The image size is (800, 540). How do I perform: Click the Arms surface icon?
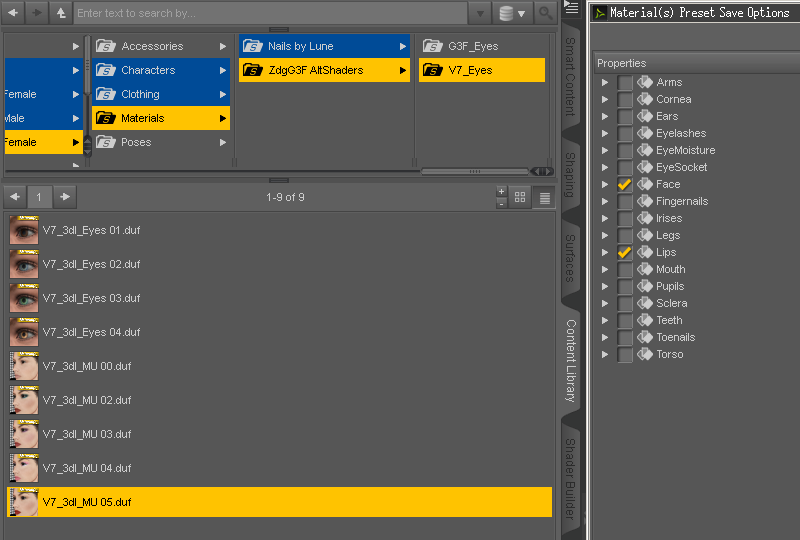(x=645, y=82)
